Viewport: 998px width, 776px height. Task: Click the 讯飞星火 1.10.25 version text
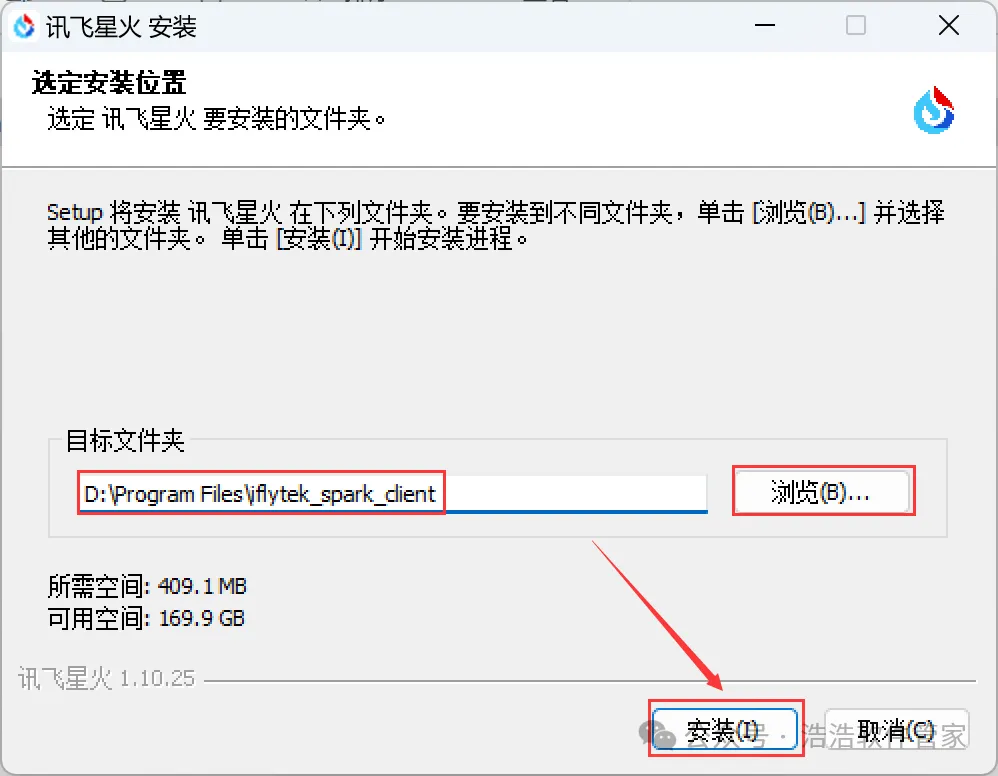(x=106, y=679)
